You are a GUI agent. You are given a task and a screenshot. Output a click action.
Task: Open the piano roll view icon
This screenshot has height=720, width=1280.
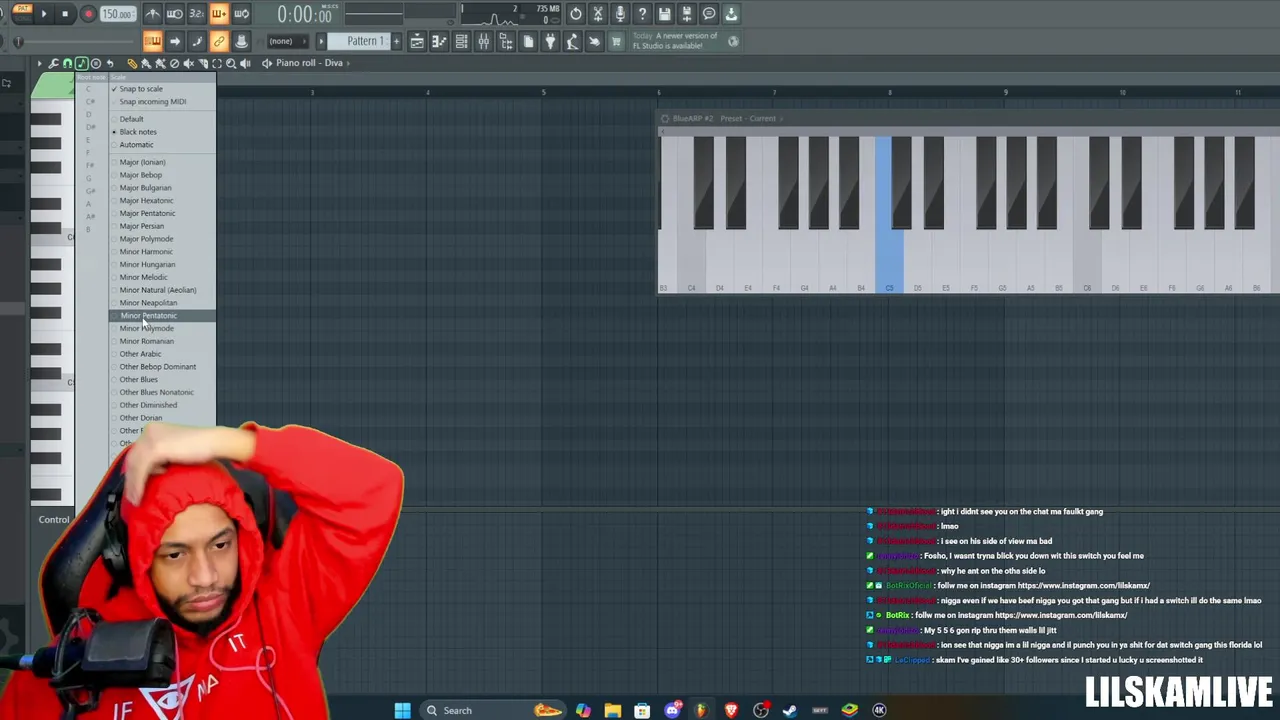pos(439,41)
